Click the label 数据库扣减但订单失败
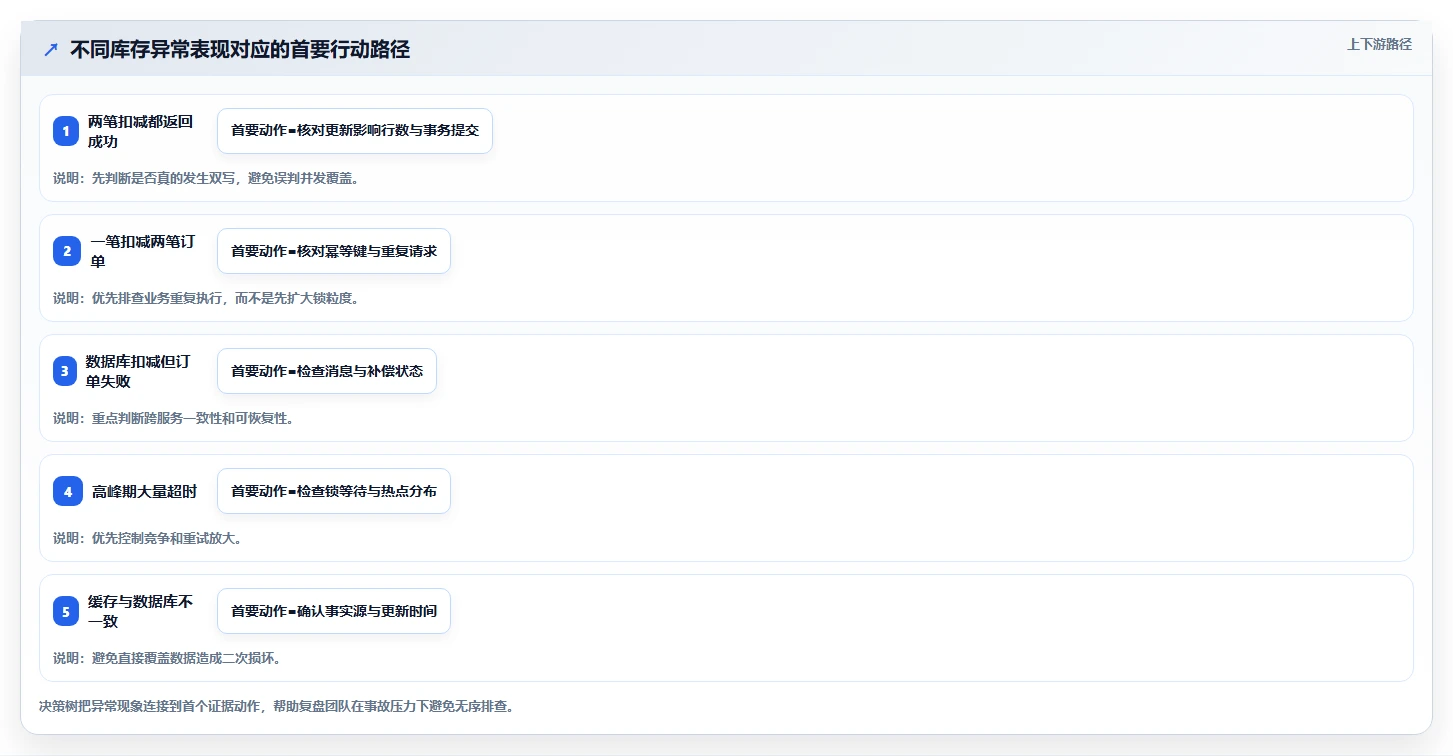The height and width of the screenshot is (756, 1453). [138, 371]
